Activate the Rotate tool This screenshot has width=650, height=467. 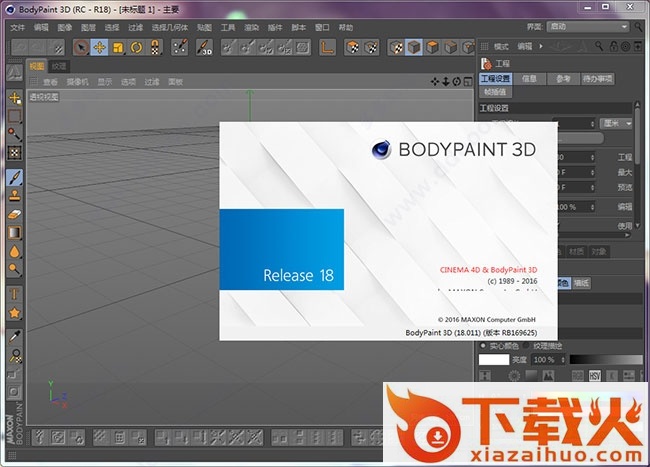coord(136,48)
